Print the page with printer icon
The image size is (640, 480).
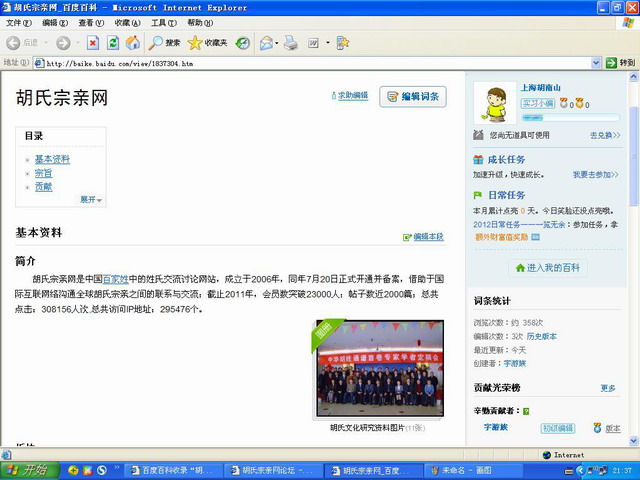(x=291, y=43)
